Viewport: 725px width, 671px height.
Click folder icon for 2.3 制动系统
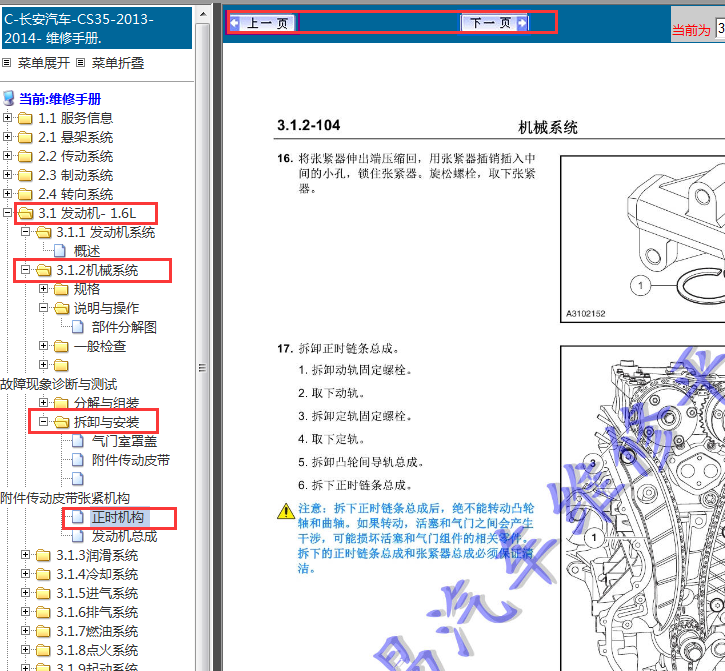[x=25, y=175]
